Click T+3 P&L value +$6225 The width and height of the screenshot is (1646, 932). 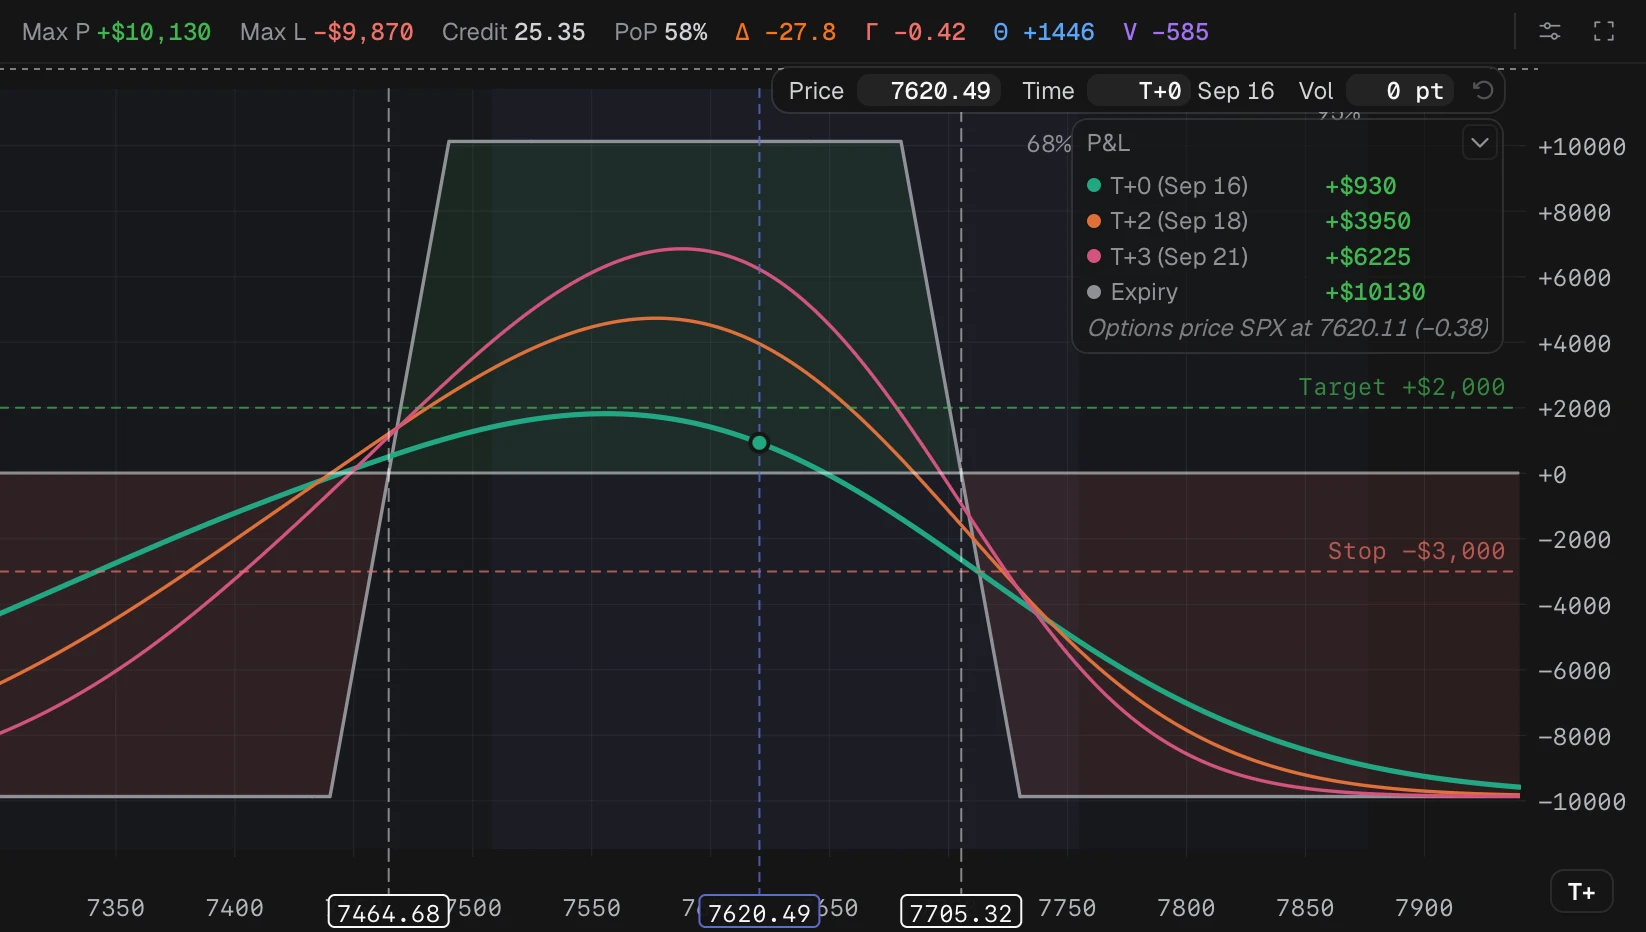pyautogui.click(x=1367, y=257)
